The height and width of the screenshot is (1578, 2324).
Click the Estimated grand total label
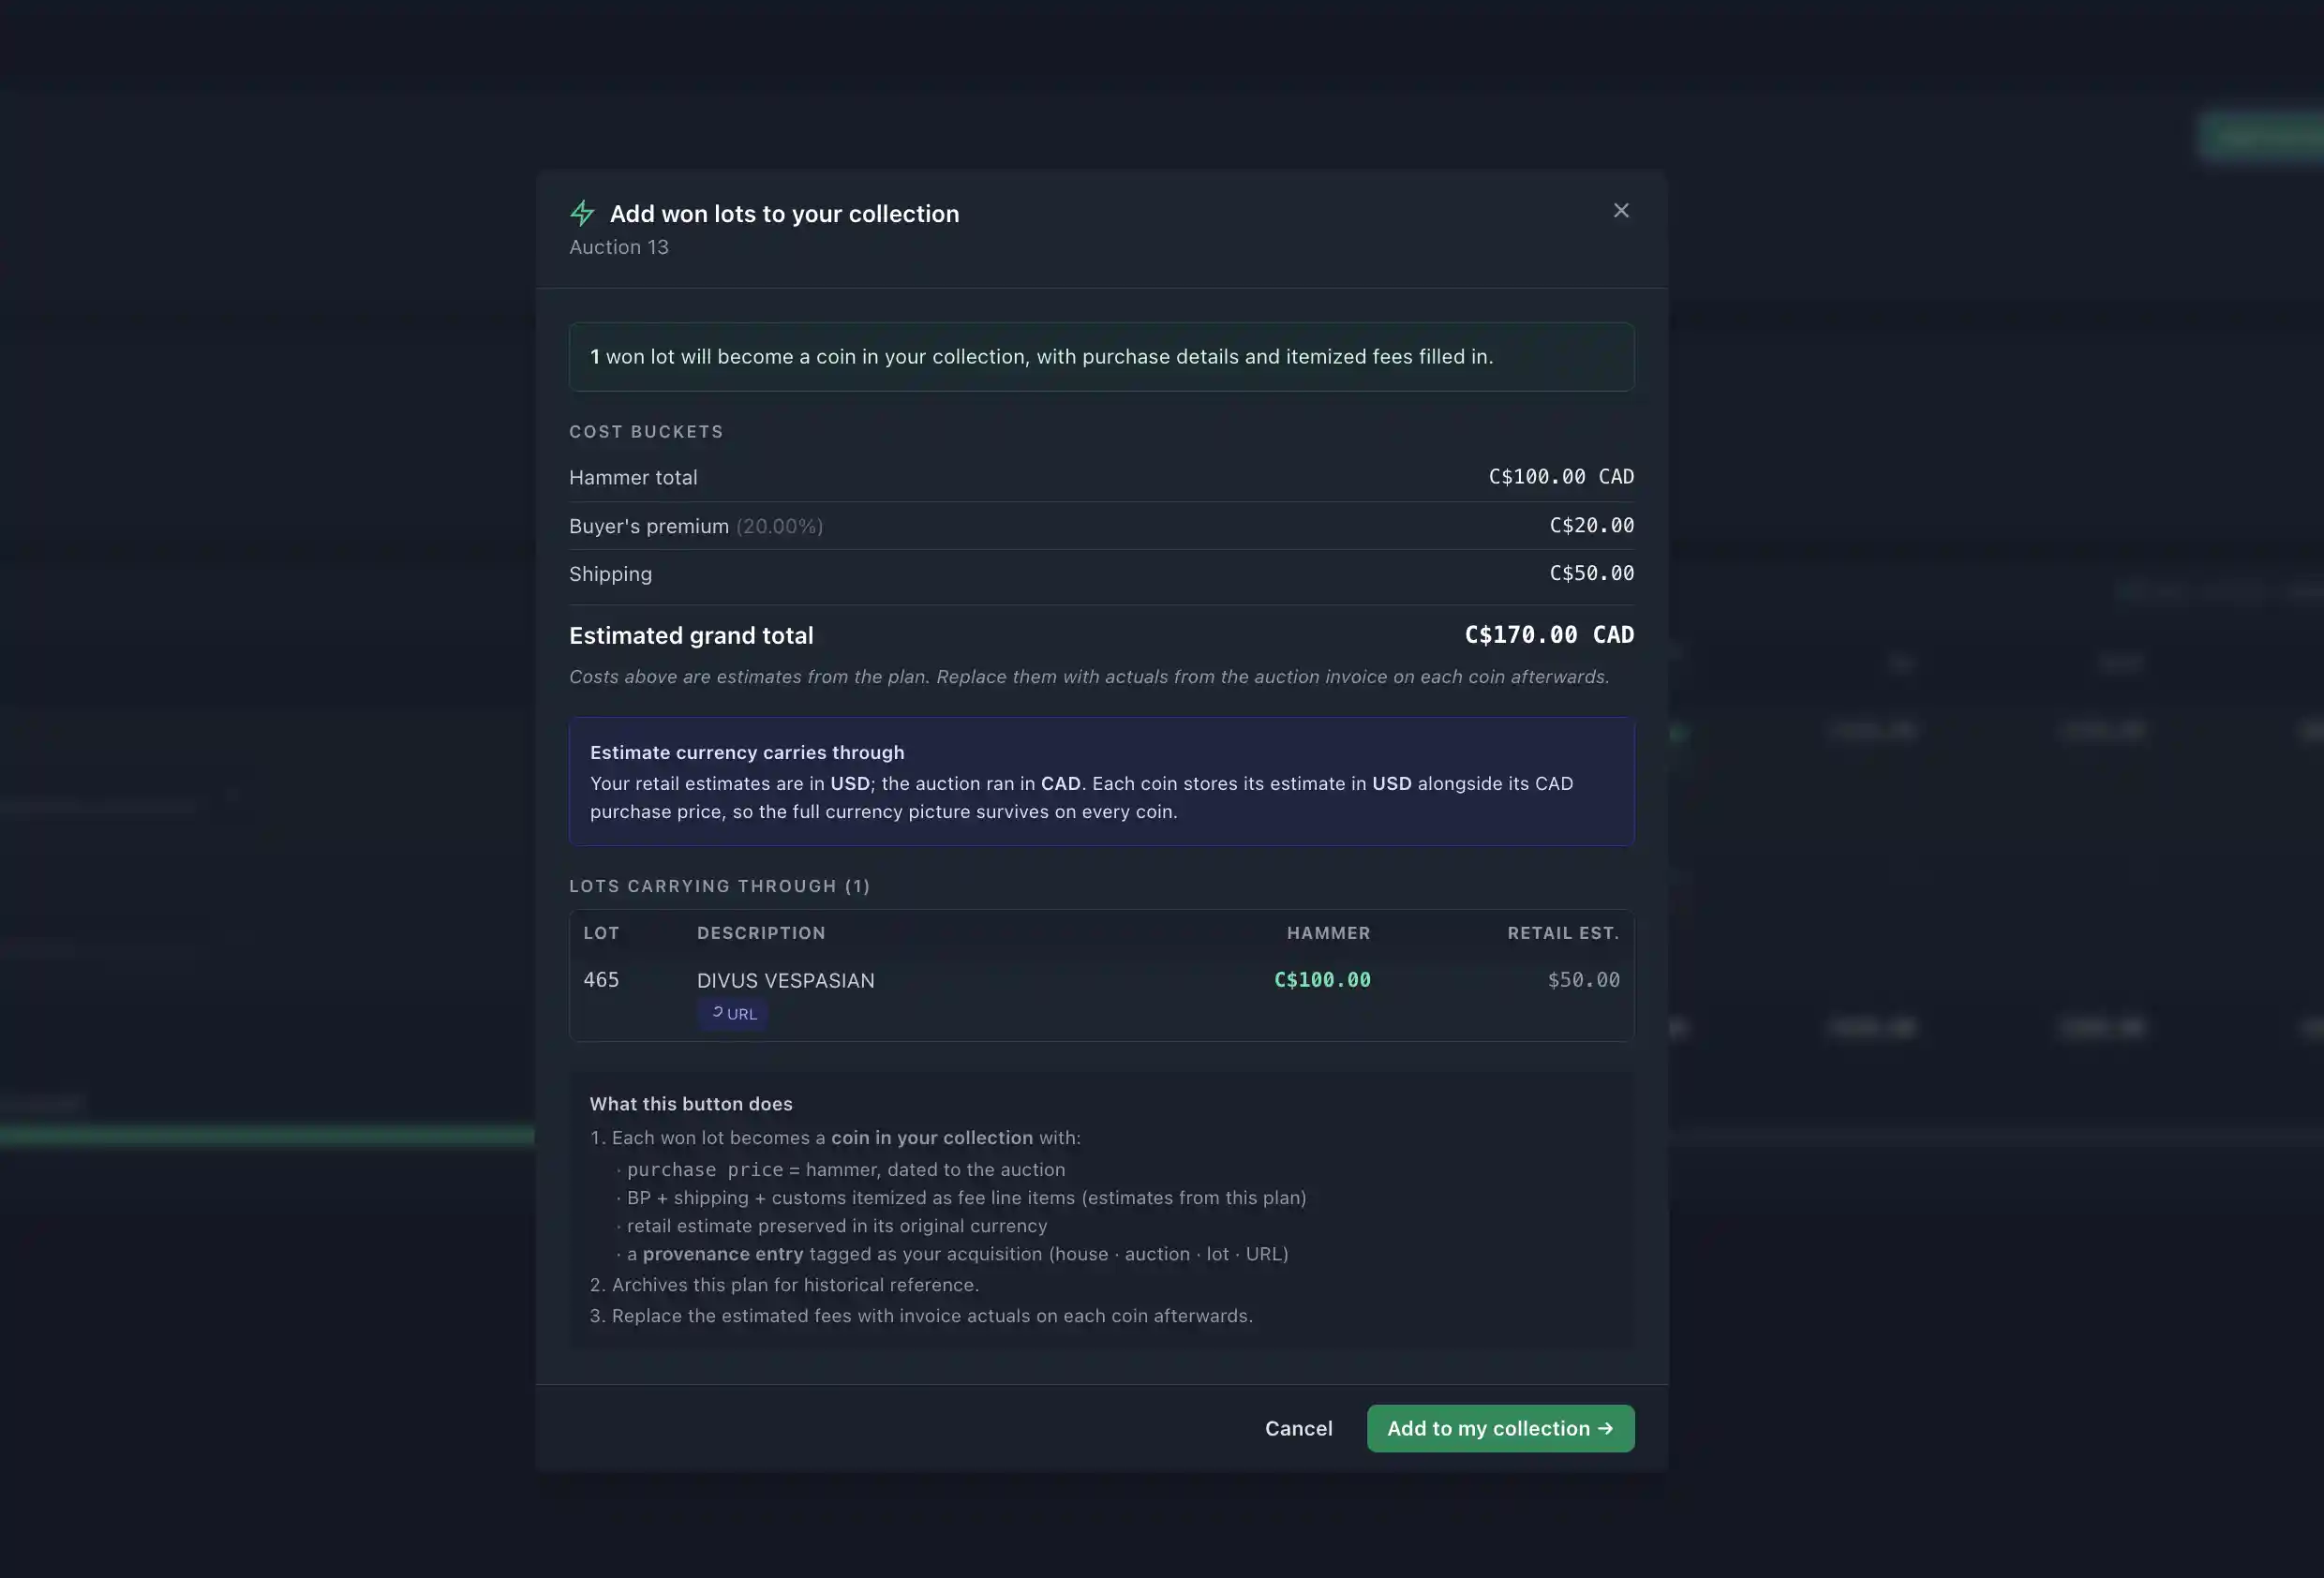(x=691, y=636)
